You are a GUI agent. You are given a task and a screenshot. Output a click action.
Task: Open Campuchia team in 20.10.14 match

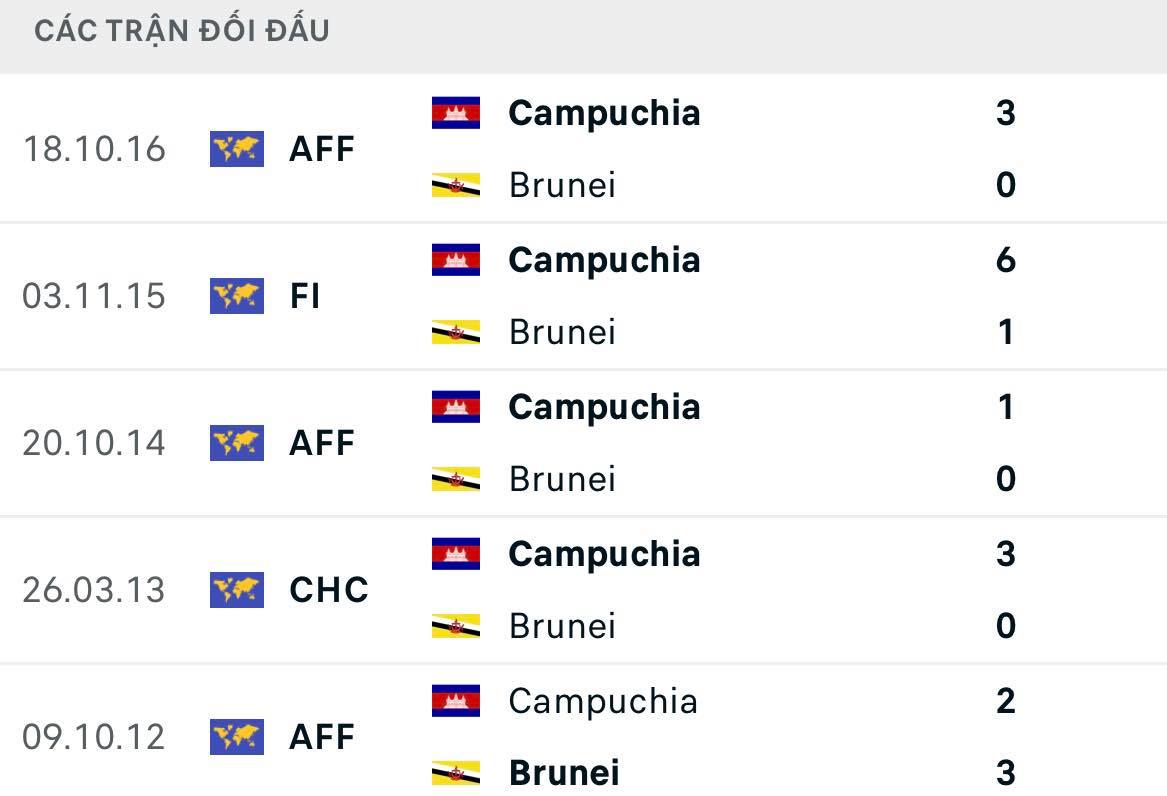pos(604,407)
